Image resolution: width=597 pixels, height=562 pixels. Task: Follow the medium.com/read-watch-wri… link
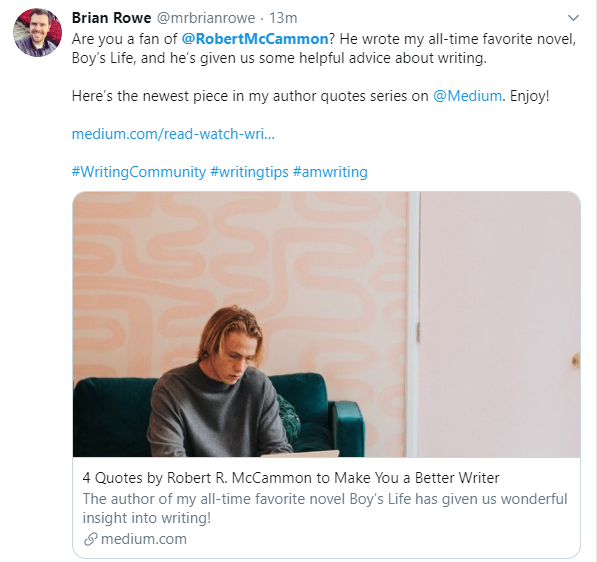pos(173,134)
